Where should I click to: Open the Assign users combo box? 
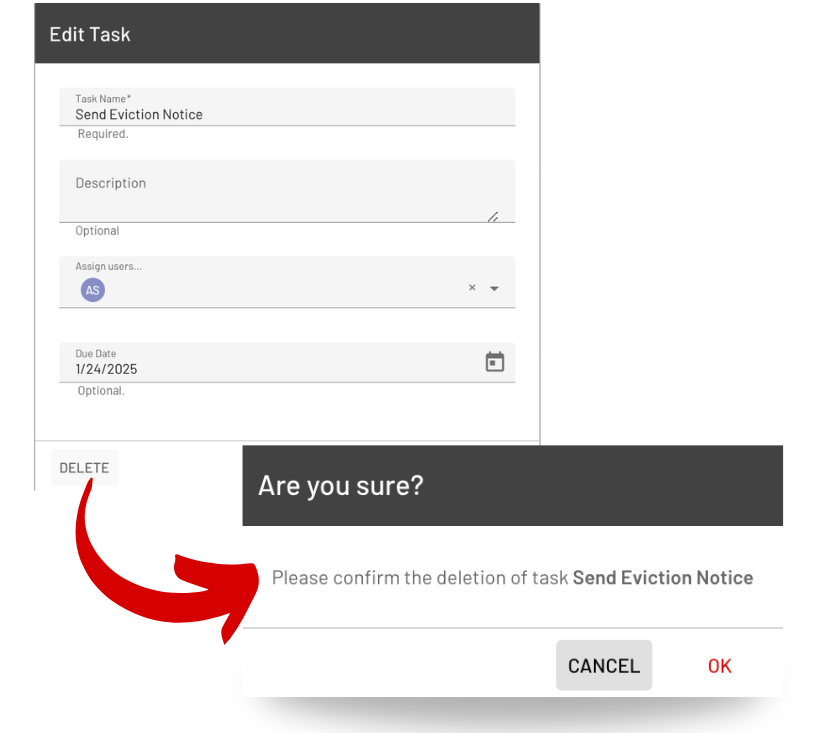(287, 282)
